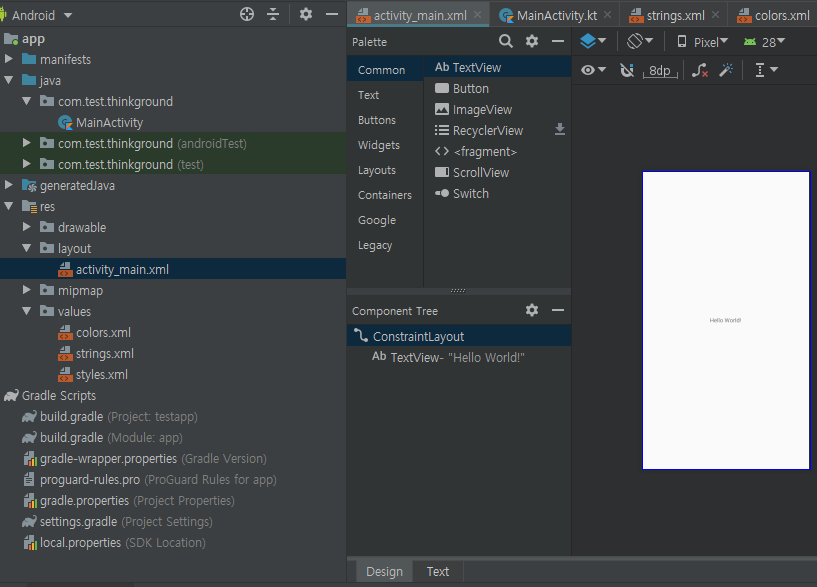The width and height of the screenshot is (817, 587).
Task: Open Component Tree settings gear
Action: [x=531, y=310]
